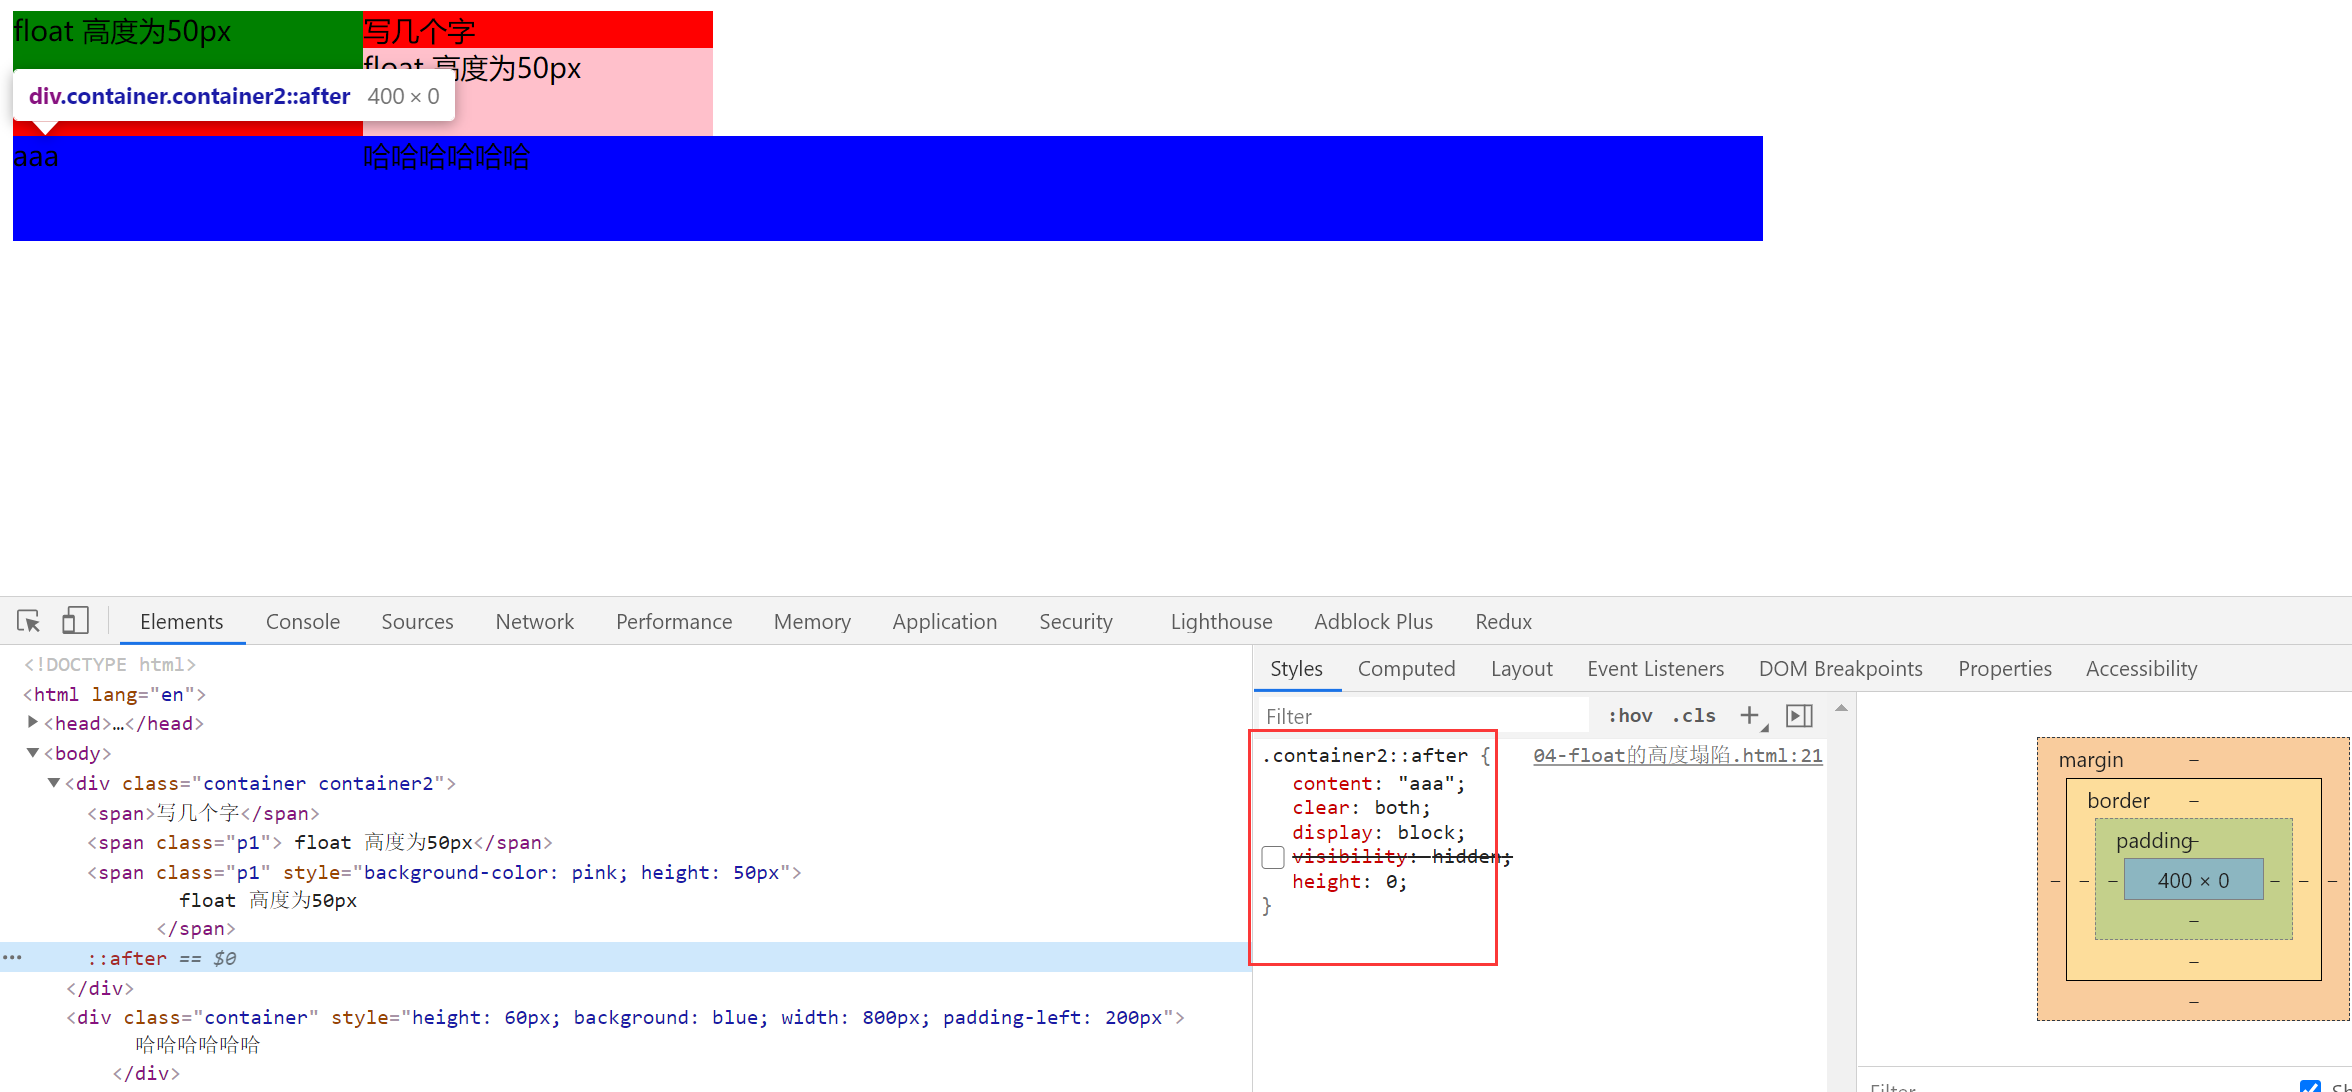
Task: Open the .cls class editor
Action: pos(1694,716)
